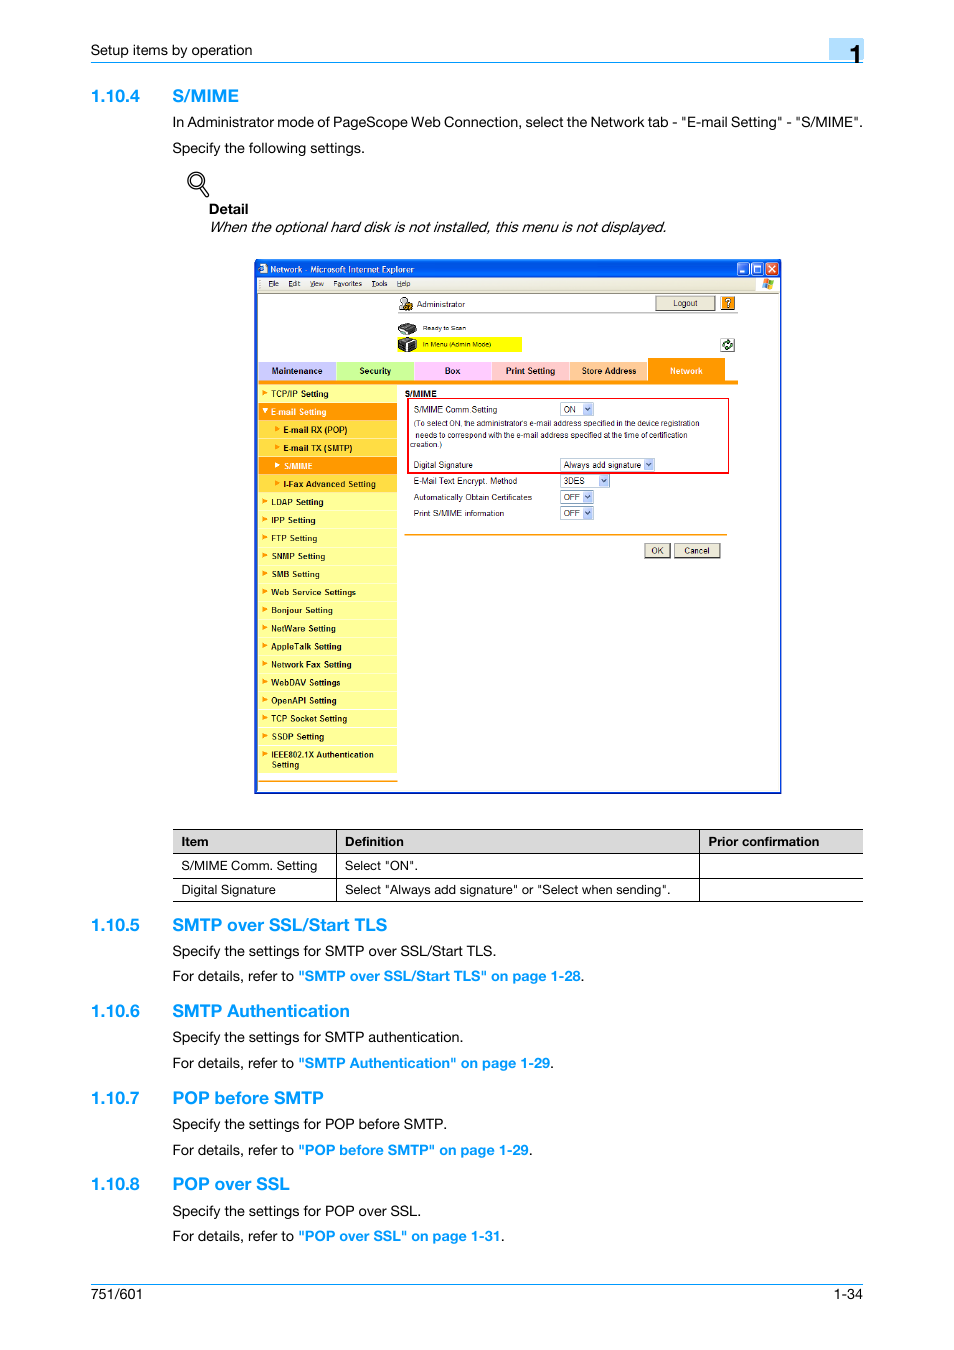Click the help question mark icon
Viewport: 954px width, 1350px height.
[x=728, y=303]
